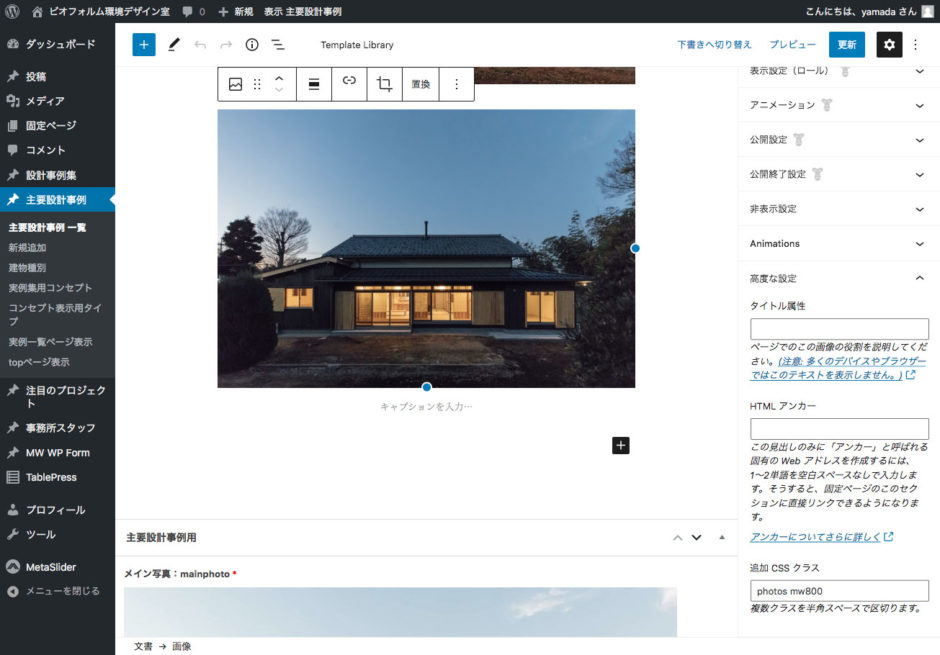940x655 pixels.
Task: Toggle the settings gear sidebar button
Action: tap(889, 44)
